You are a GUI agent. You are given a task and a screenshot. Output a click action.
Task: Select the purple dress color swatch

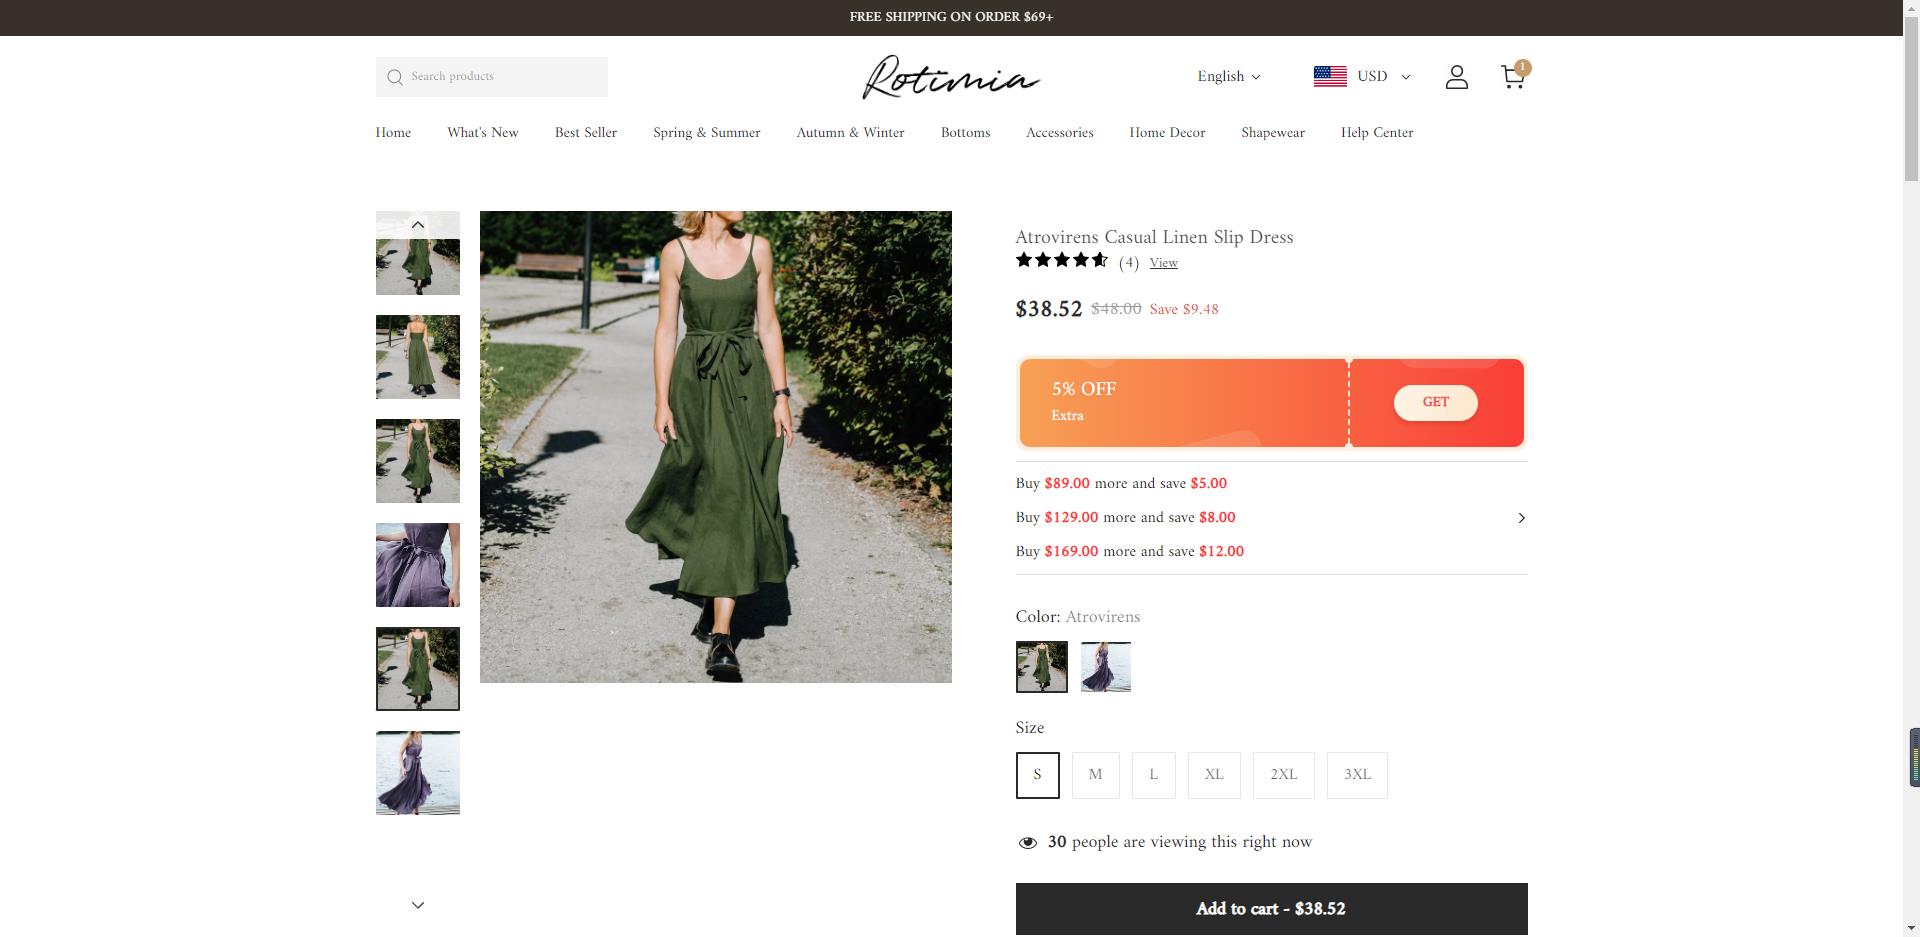(1106, 667)
